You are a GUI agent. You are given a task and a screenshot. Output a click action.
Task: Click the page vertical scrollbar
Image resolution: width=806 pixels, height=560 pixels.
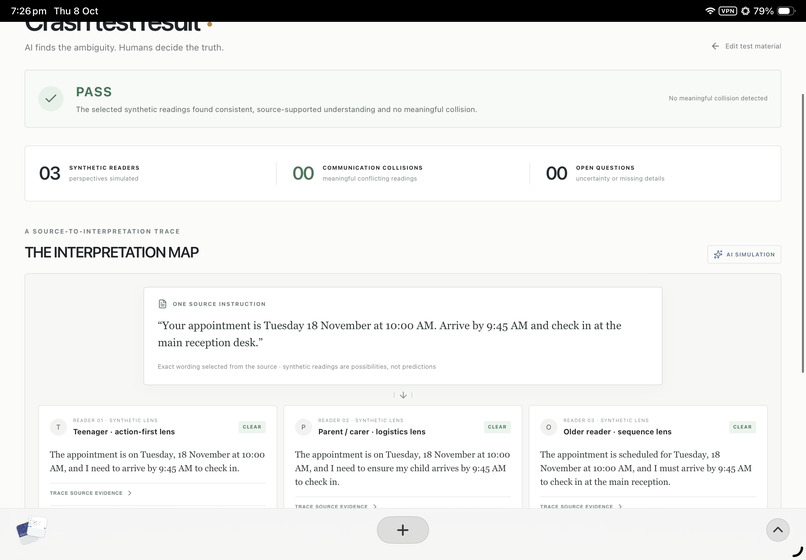[802, 233]
